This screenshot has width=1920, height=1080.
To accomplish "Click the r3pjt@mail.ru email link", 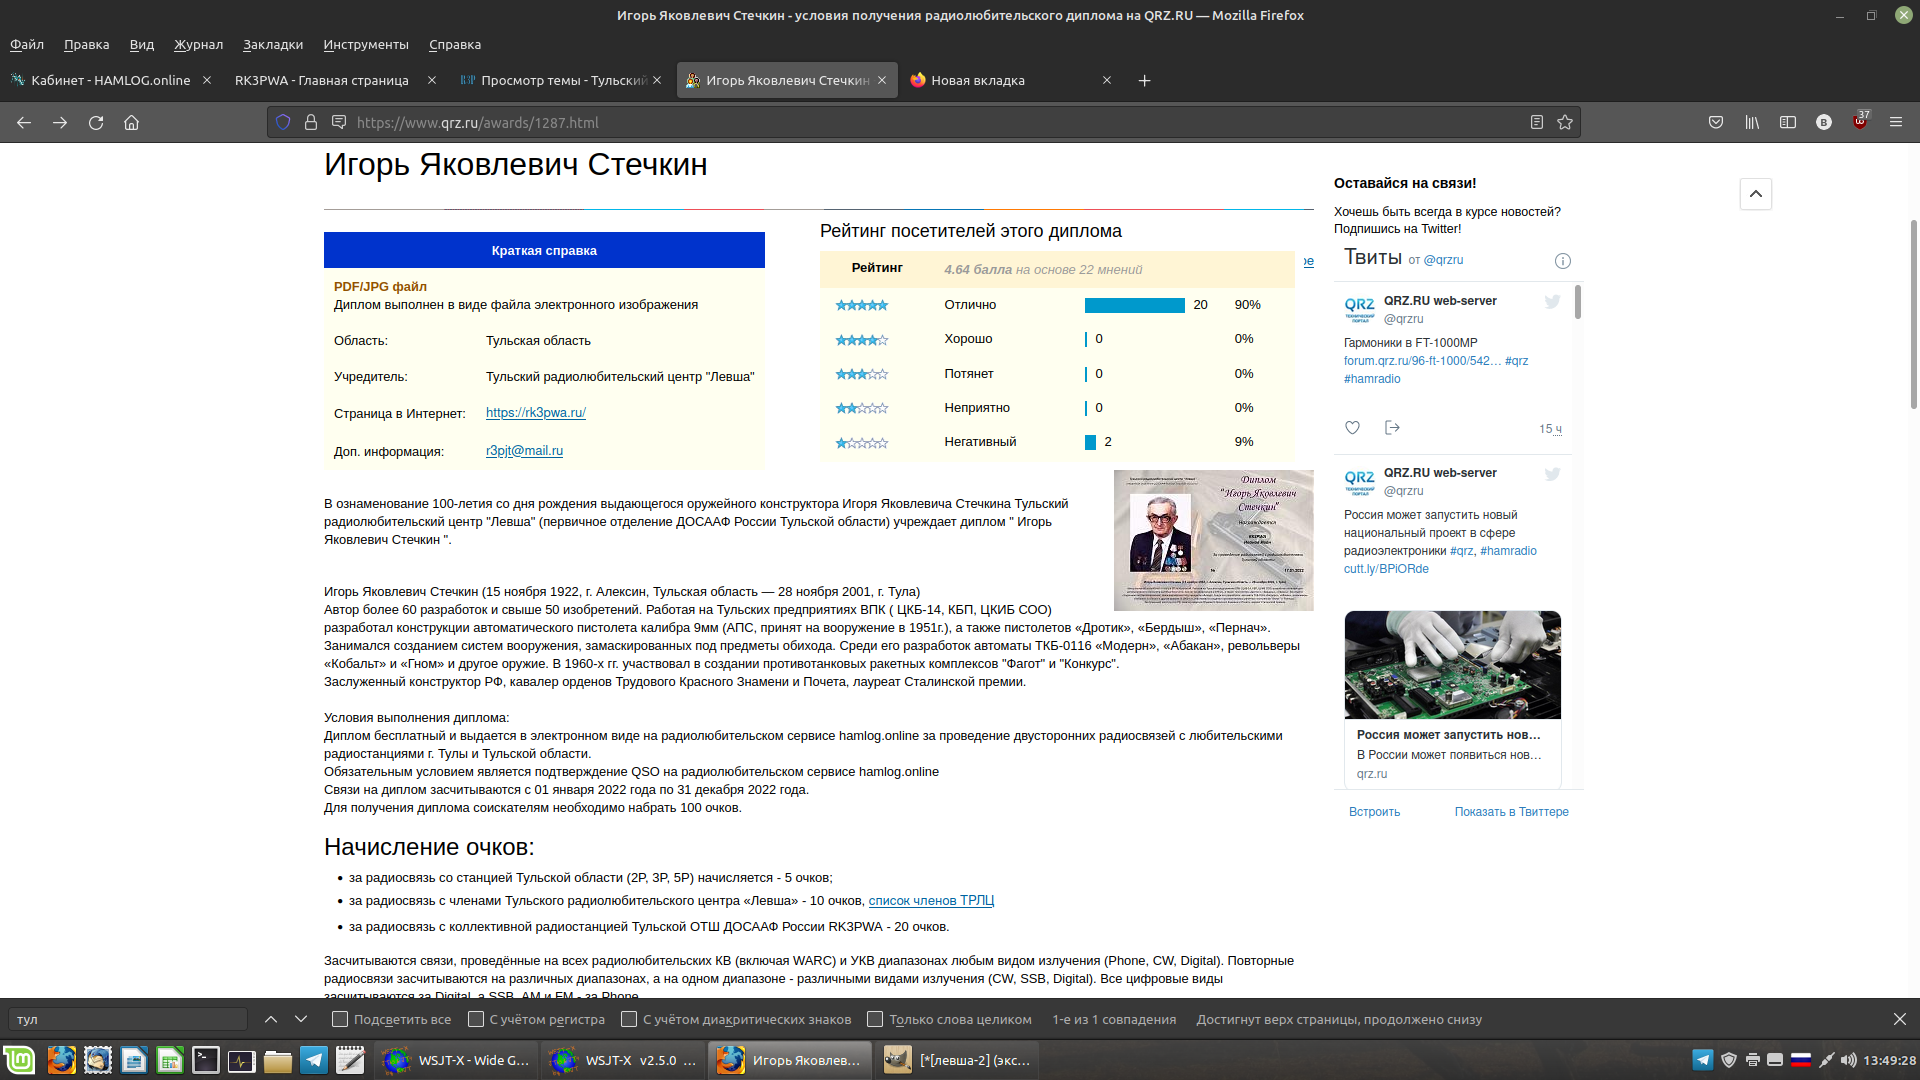I will pos(524,451).
